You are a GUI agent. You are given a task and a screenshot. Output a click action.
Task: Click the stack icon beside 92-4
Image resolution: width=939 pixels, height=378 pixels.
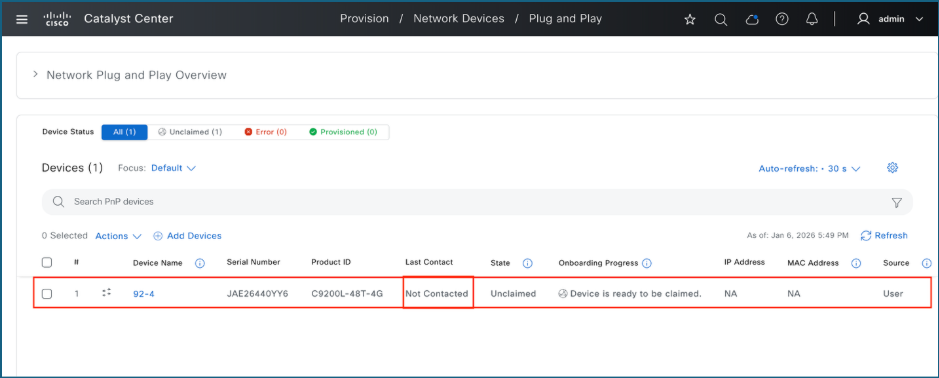tap(107, 292)
